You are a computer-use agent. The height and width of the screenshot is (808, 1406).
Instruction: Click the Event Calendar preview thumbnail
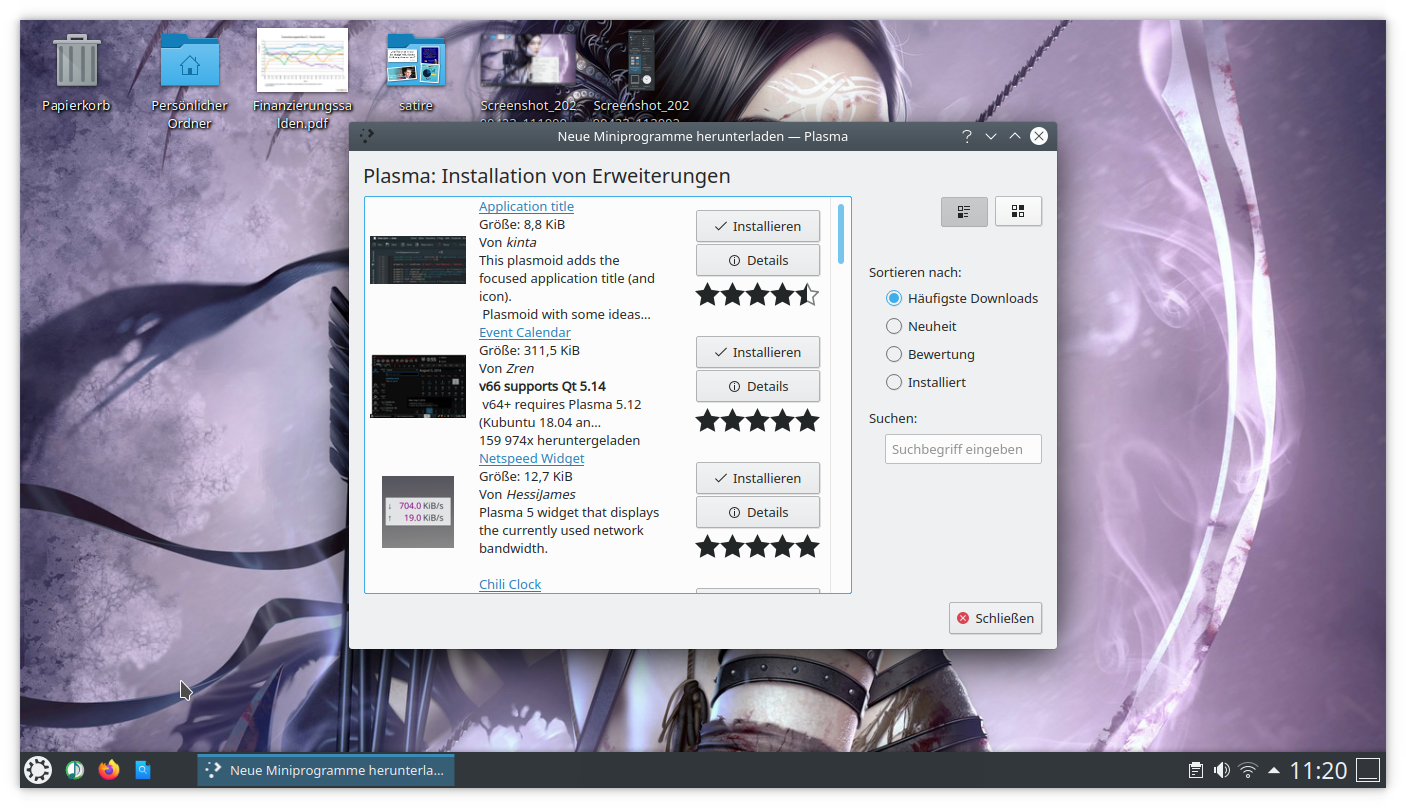(418, 386)
